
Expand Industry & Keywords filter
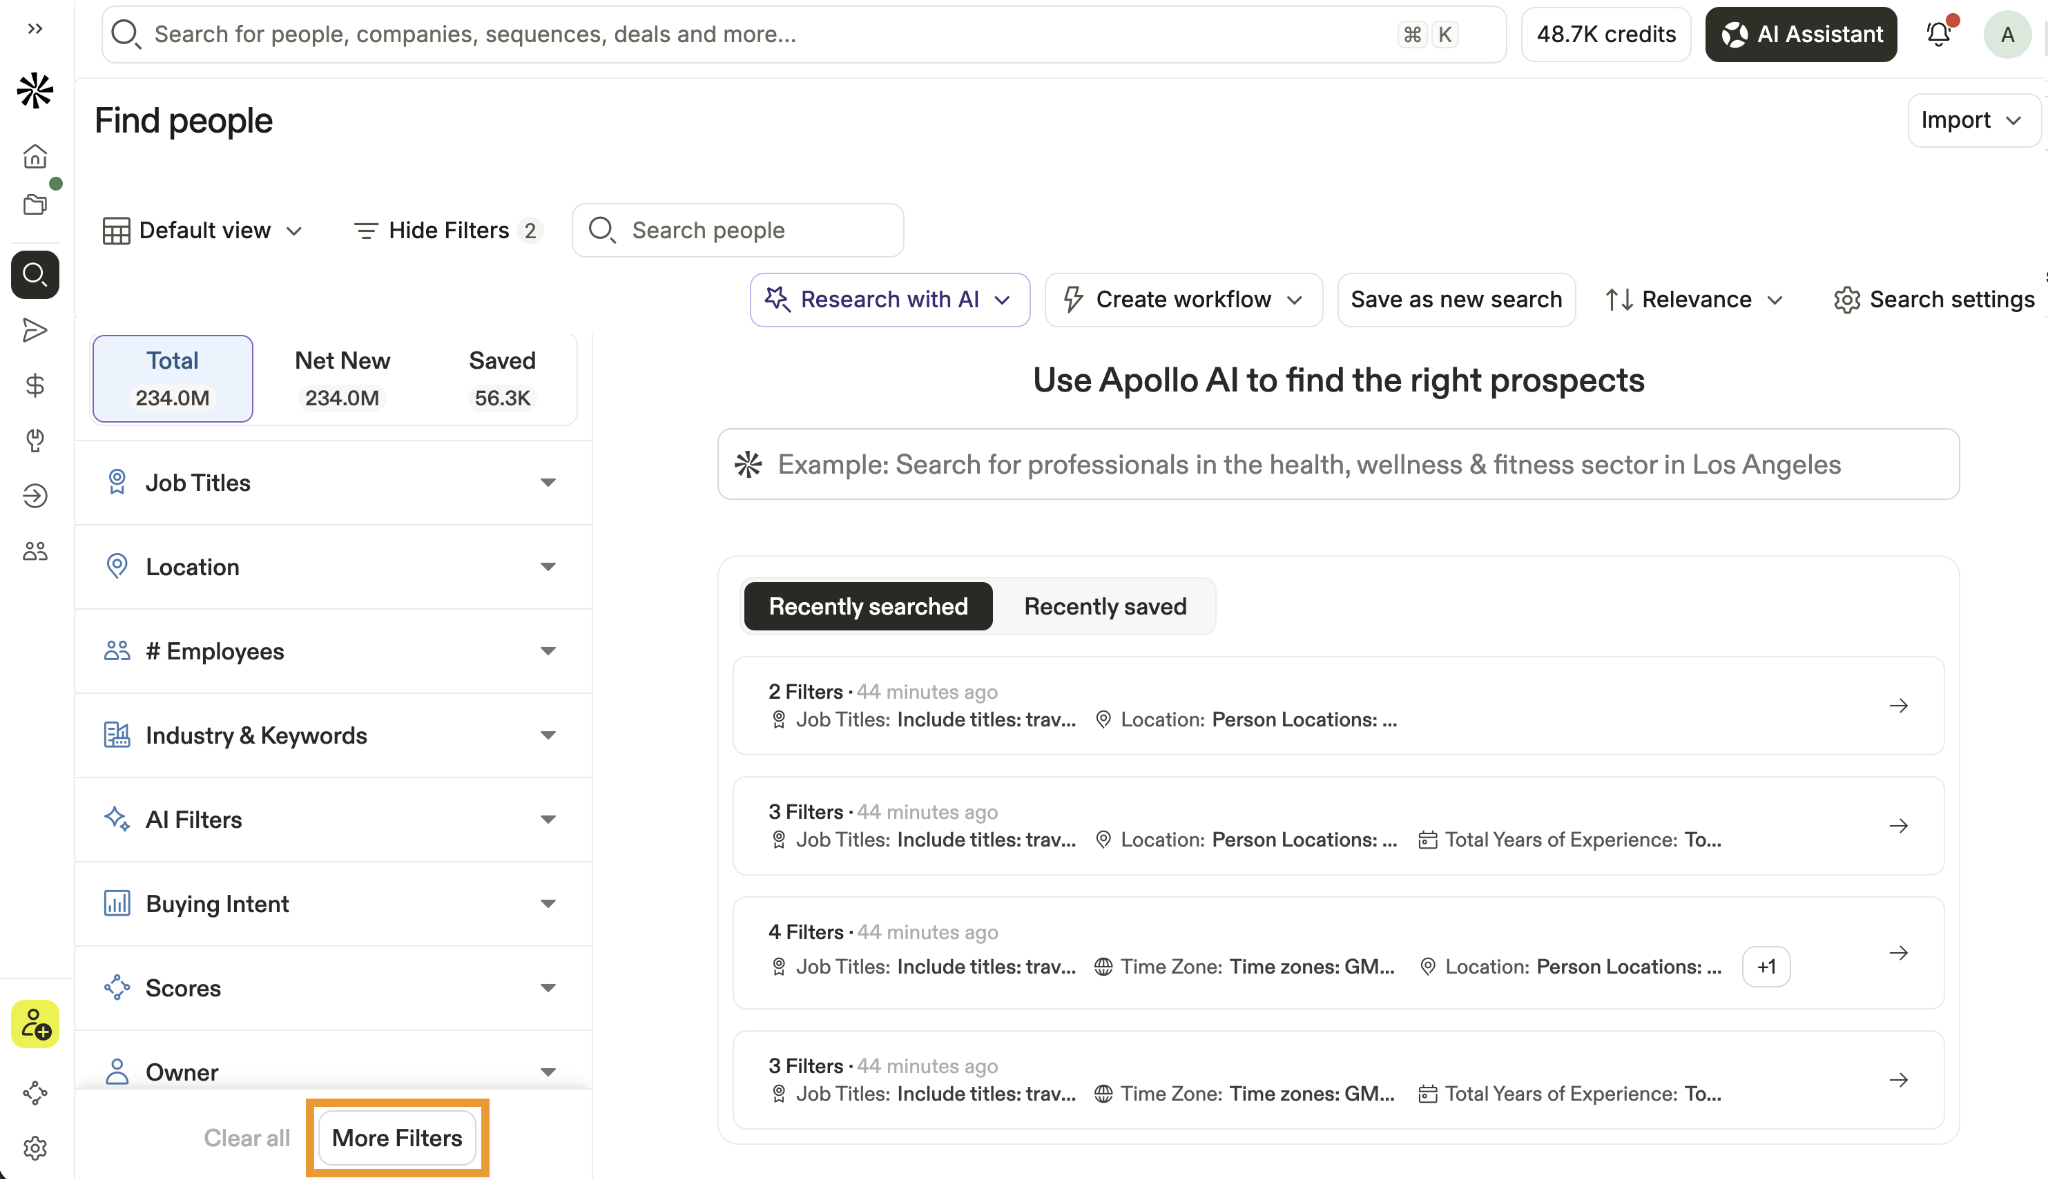333,735
